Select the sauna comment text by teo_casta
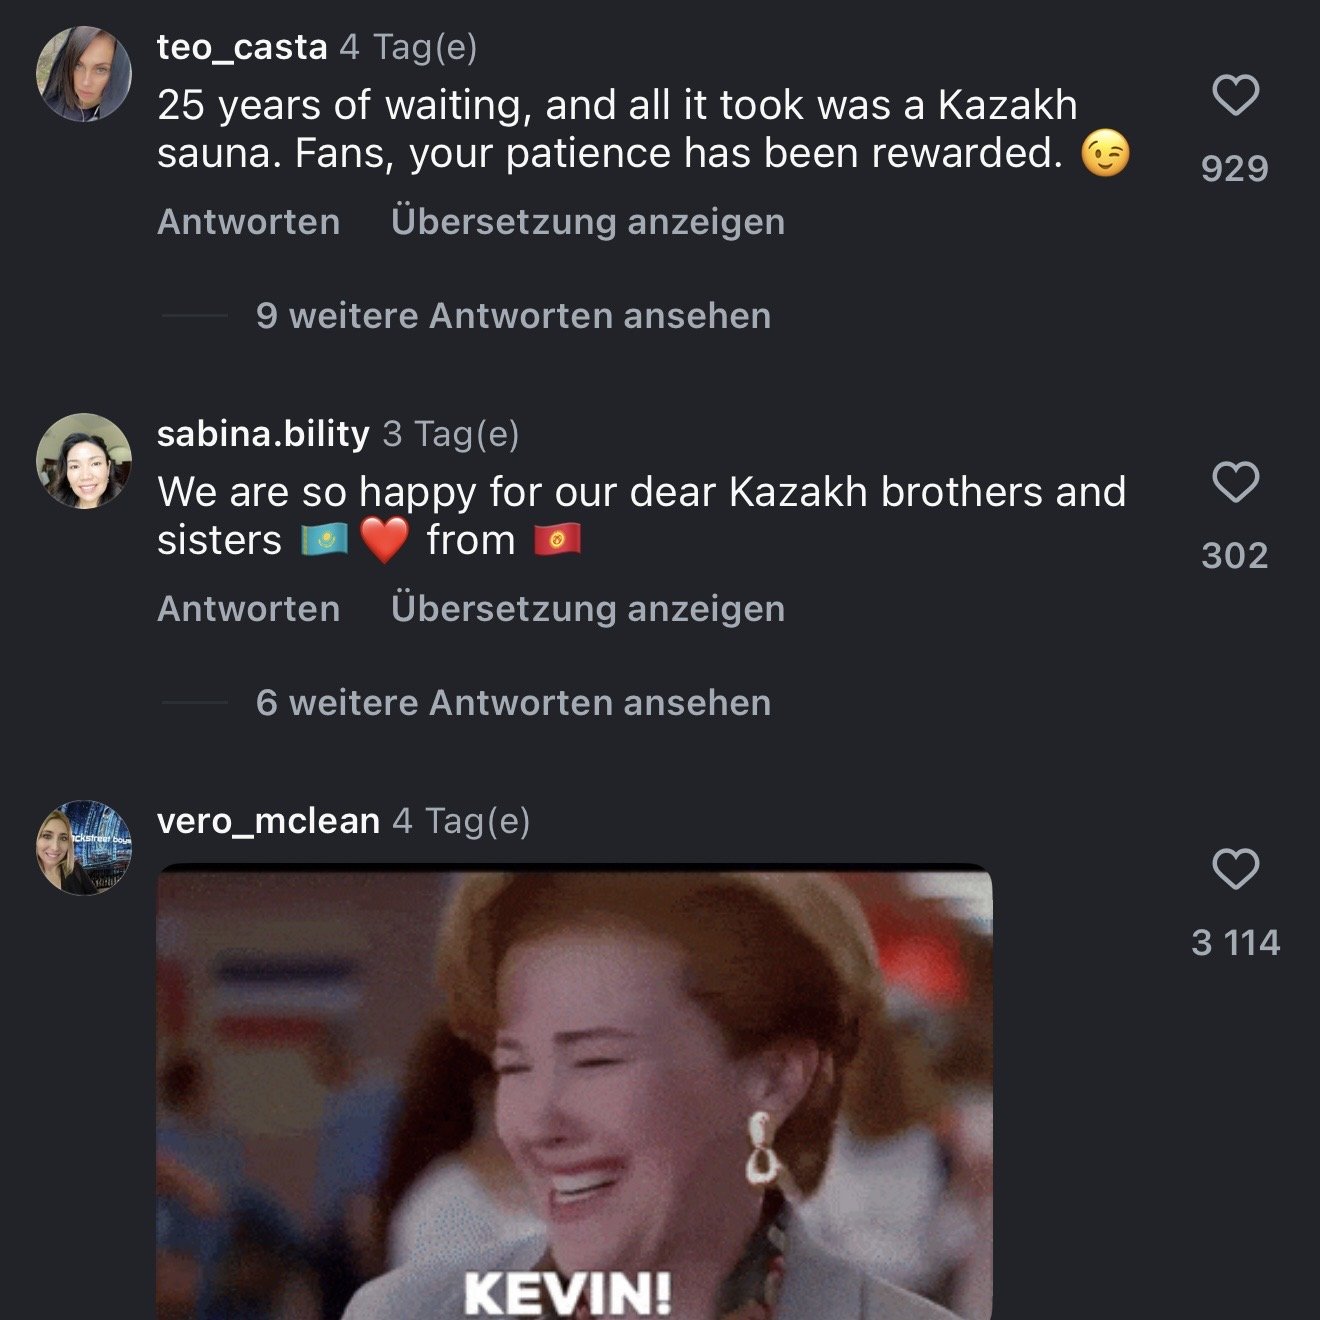 (643, 130)
